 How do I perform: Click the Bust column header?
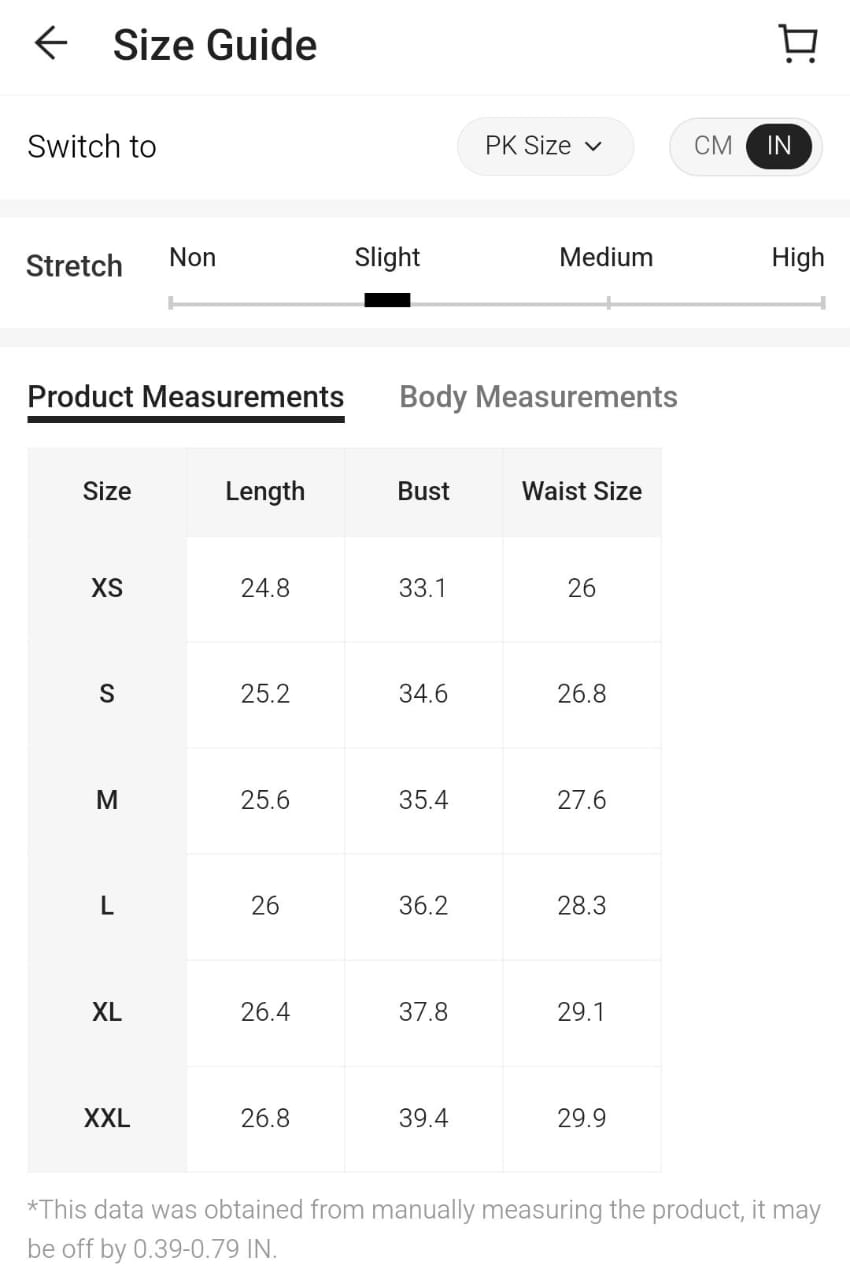tap(423, 491)
